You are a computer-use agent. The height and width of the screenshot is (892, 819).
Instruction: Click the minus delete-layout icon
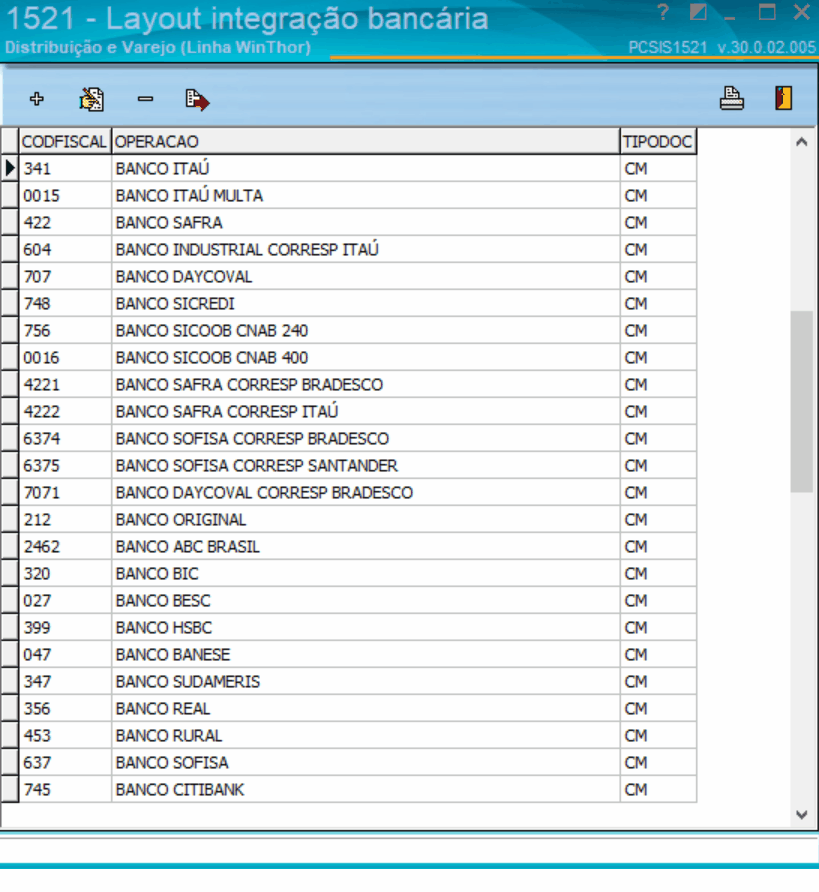coord(146,99)
